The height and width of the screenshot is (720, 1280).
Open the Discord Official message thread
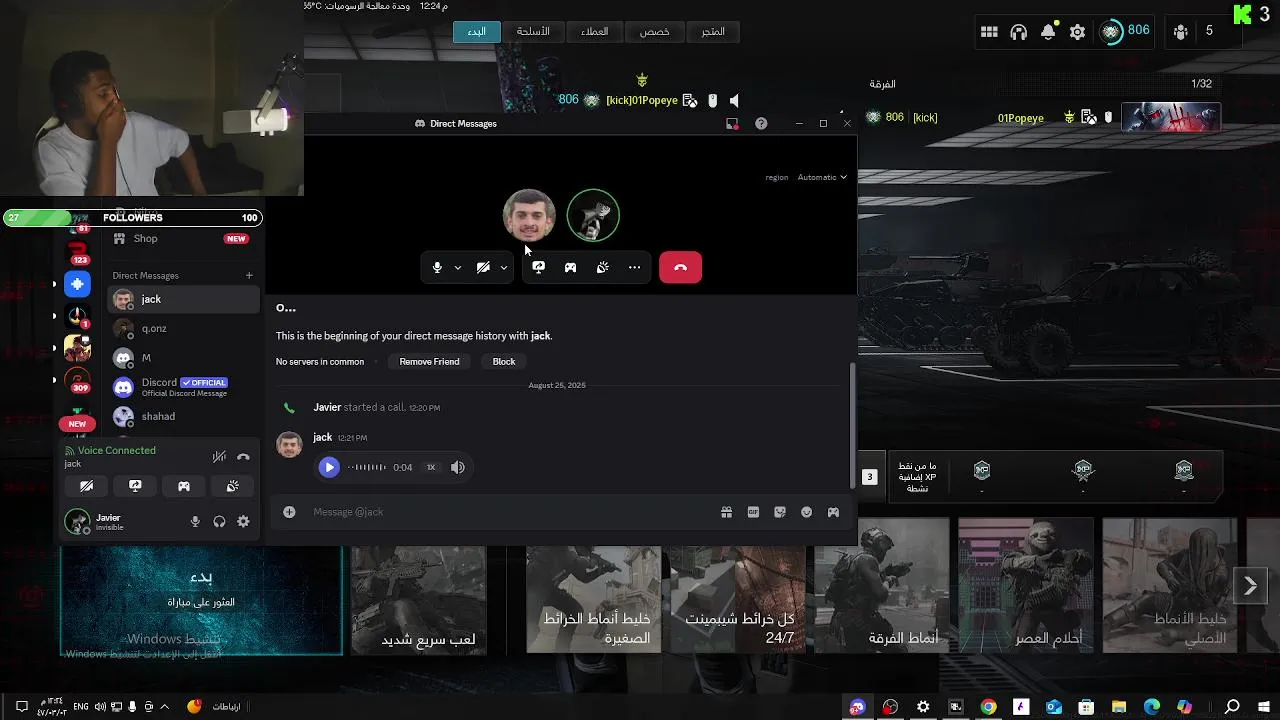click(182, 387)
